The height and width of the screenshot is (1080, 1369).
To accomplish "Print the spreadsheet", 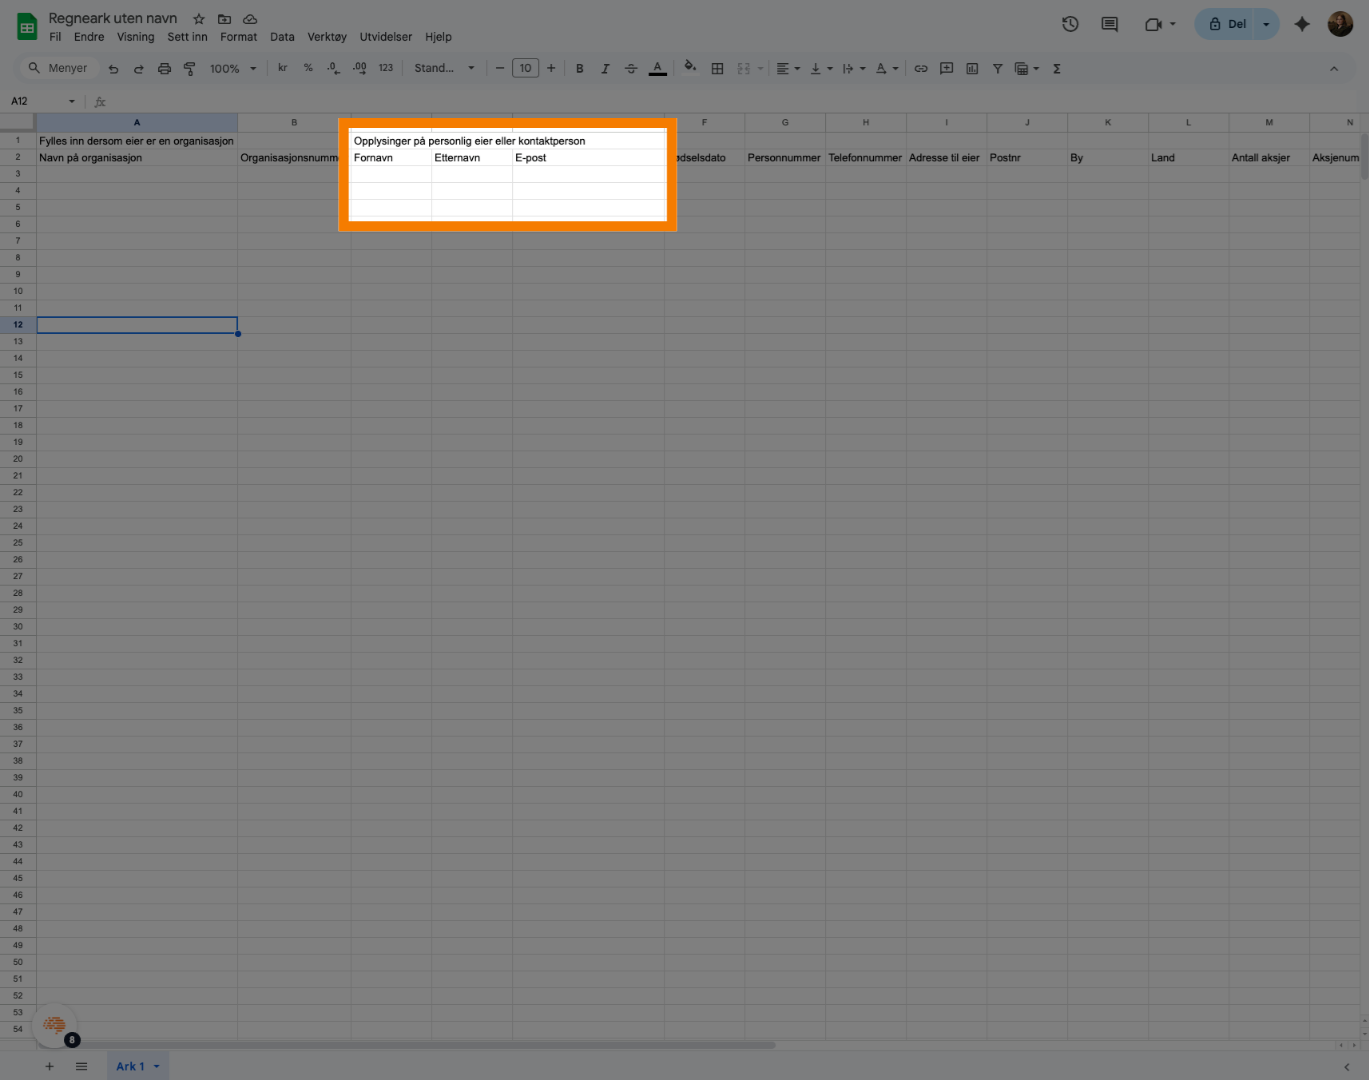I will click(164, 68).
